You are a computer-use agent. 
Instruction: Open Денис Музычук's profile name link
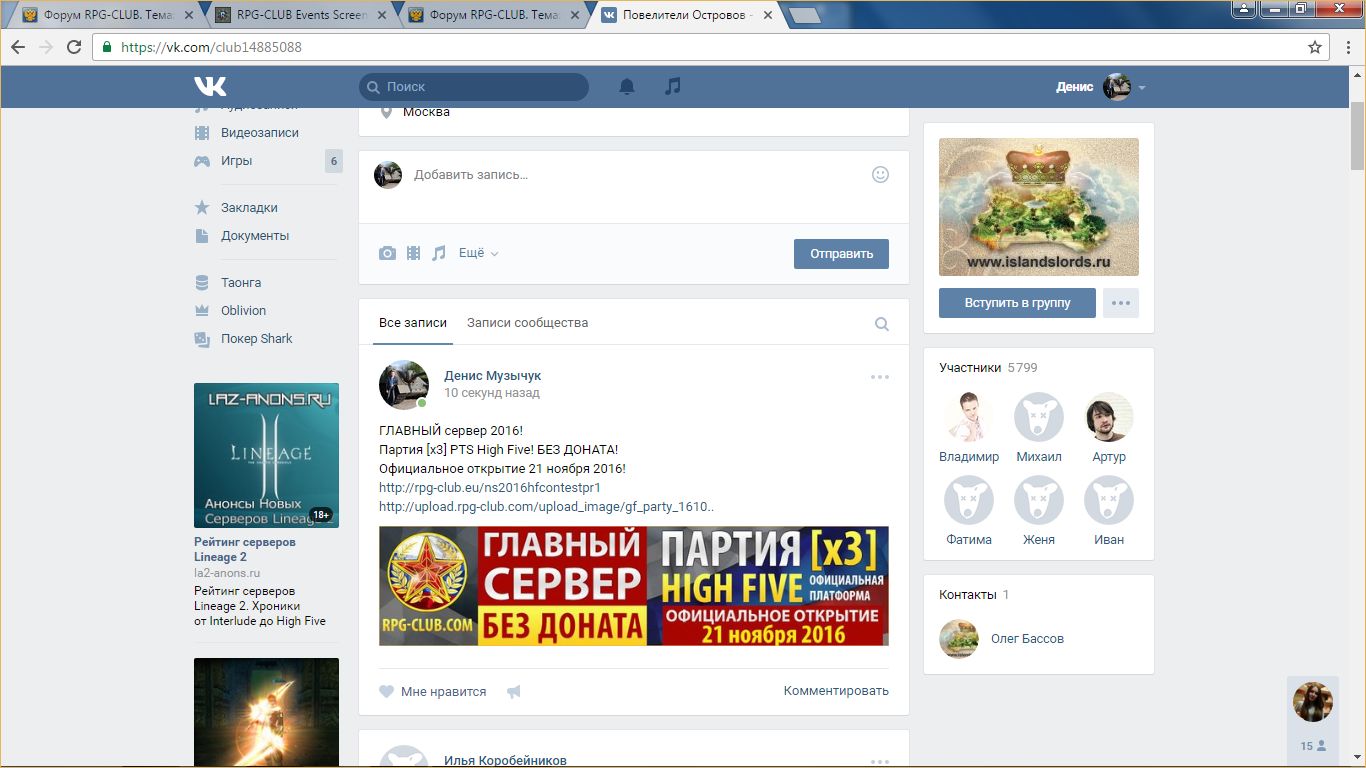[x=492, y=376]
